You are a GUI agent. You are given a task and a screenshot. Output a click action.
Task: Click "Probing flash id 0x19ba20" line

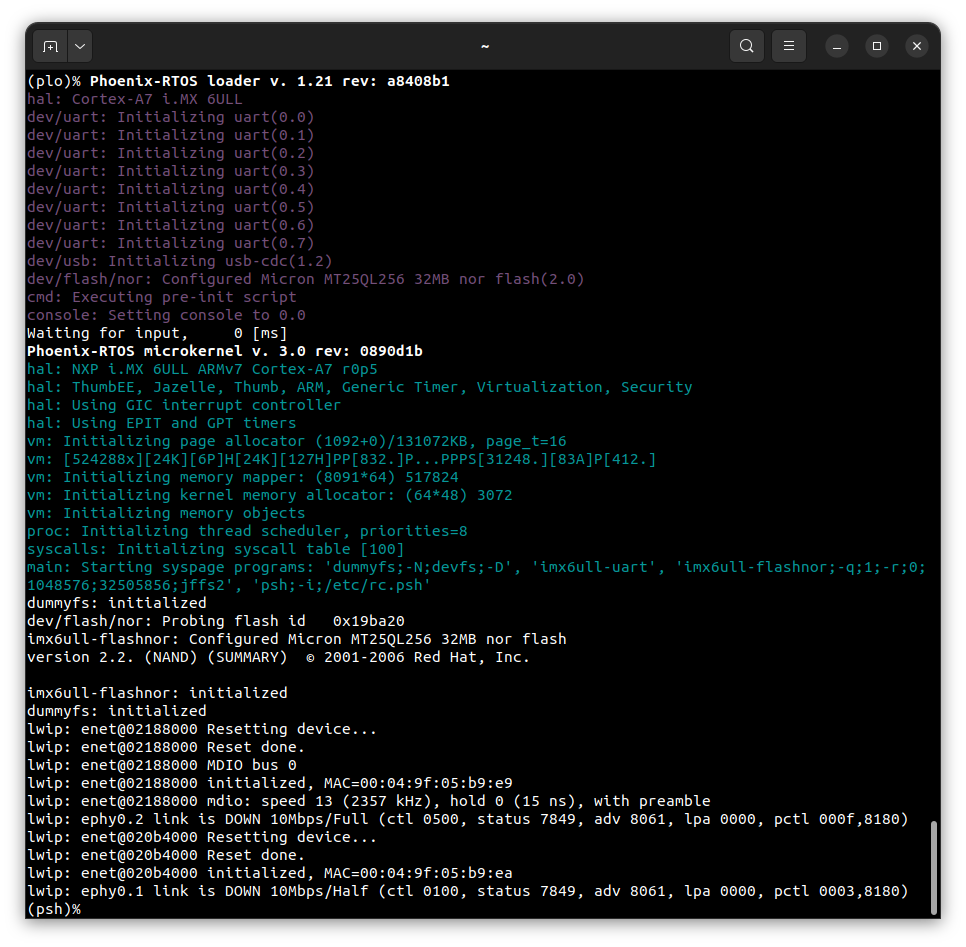click(x=216, y=621)
